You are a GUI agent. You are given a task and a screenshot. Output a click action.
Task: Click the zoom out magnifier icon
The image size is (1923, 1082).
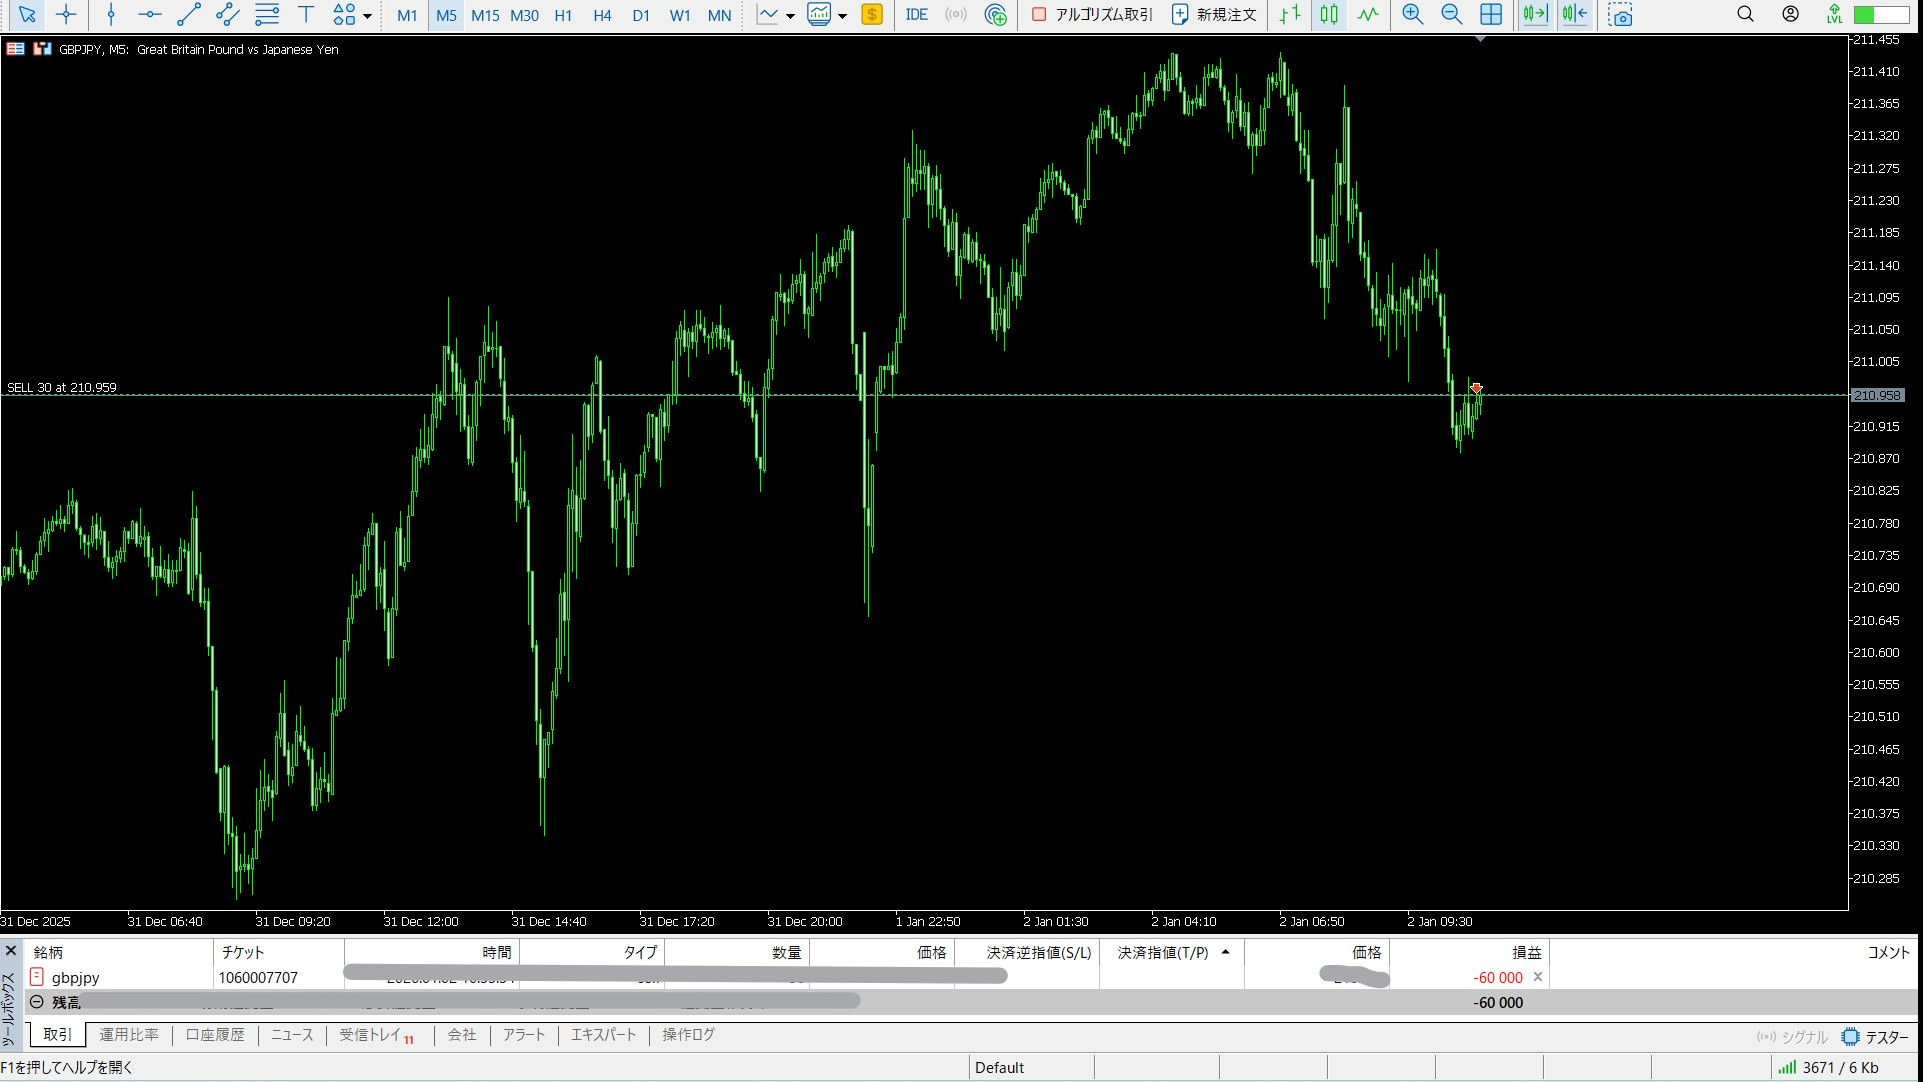(x=1451, y=15)
